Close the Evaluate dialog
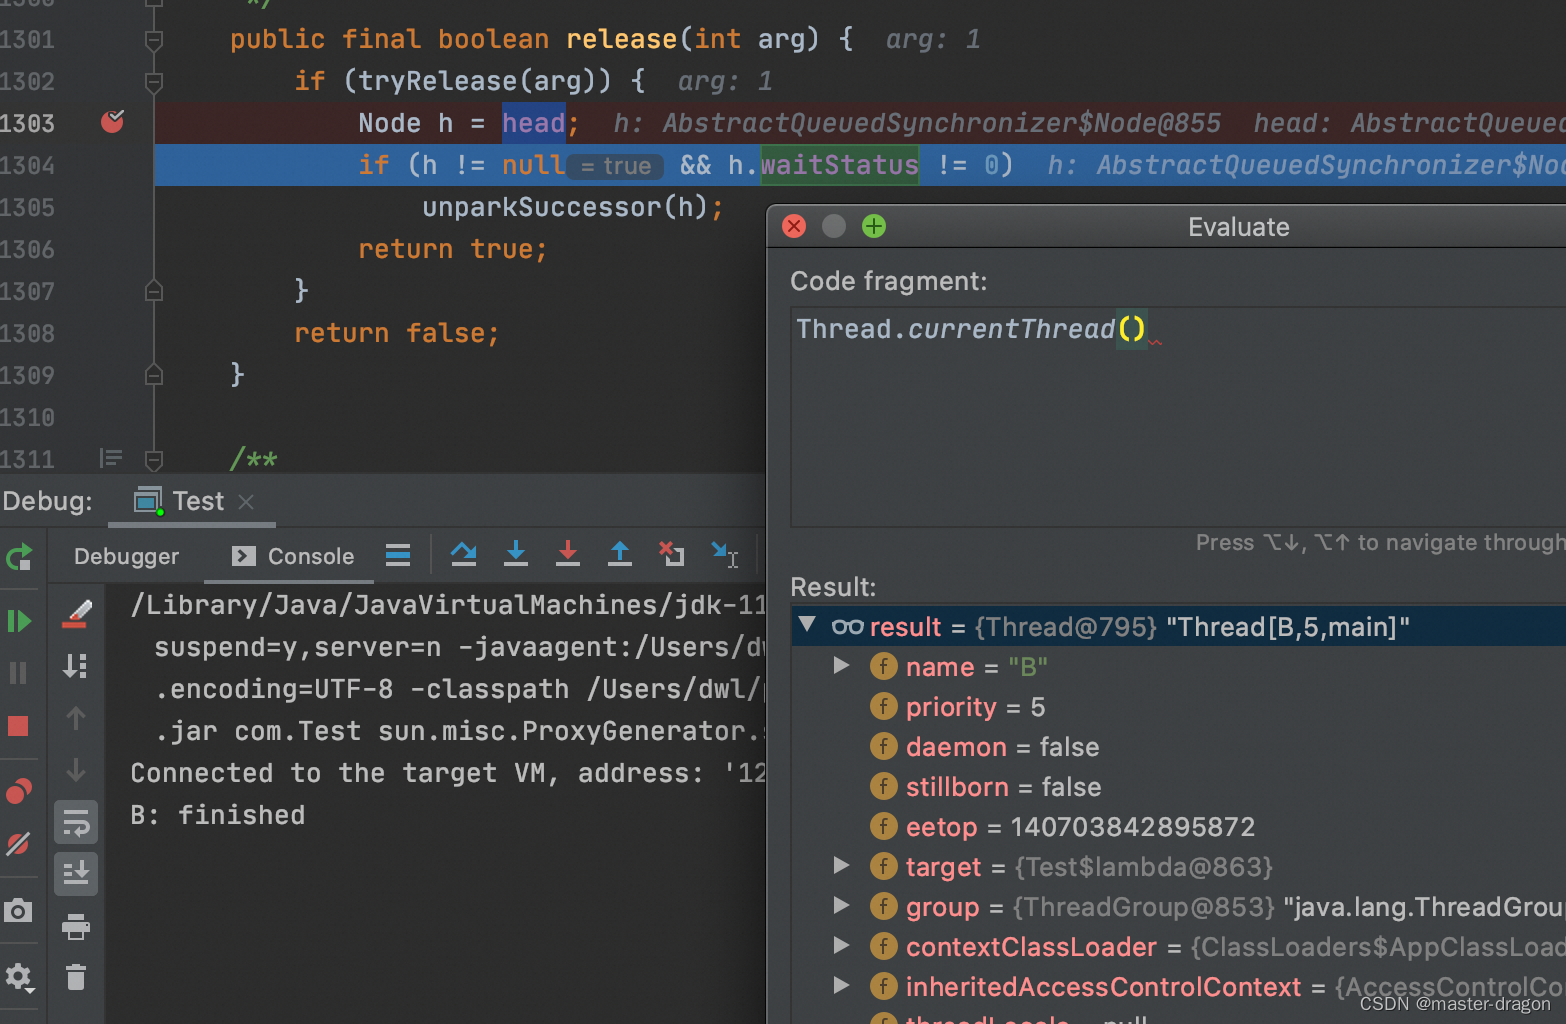The width and height of the screenshot is (1566, 1024). [x=794, y=226]
